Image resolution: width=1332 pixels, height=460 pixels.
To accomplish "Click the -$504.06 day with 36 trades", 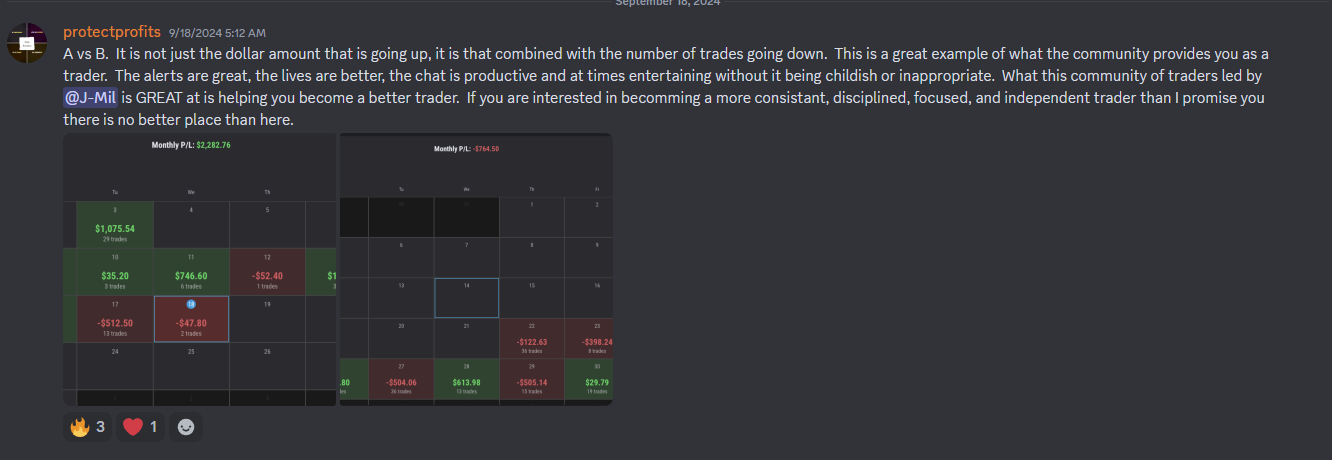I will (x=401, y=380).
